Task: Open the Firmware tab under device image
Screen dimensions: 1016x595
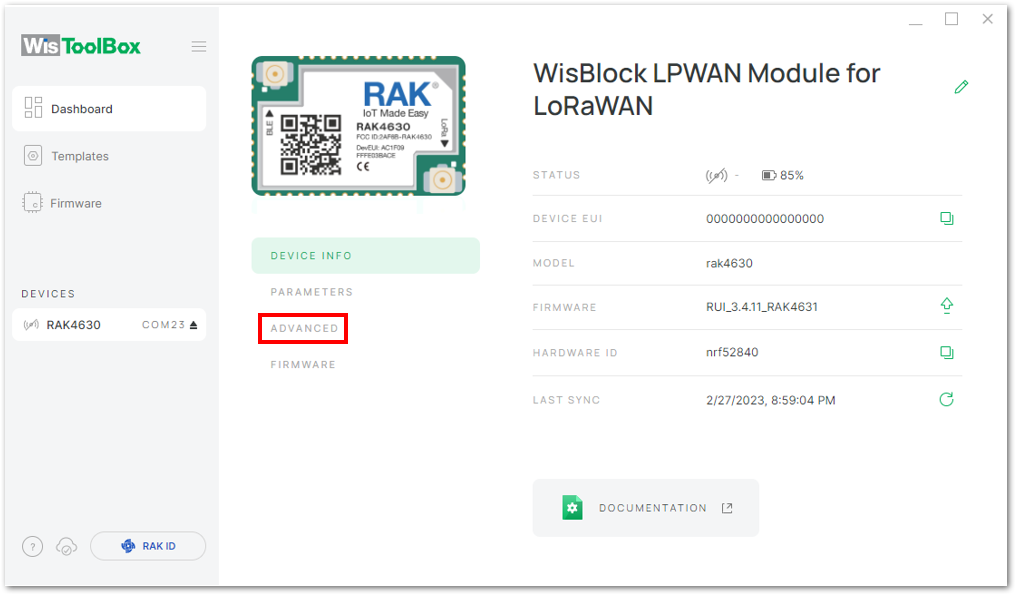Action: tap(303, 365)
